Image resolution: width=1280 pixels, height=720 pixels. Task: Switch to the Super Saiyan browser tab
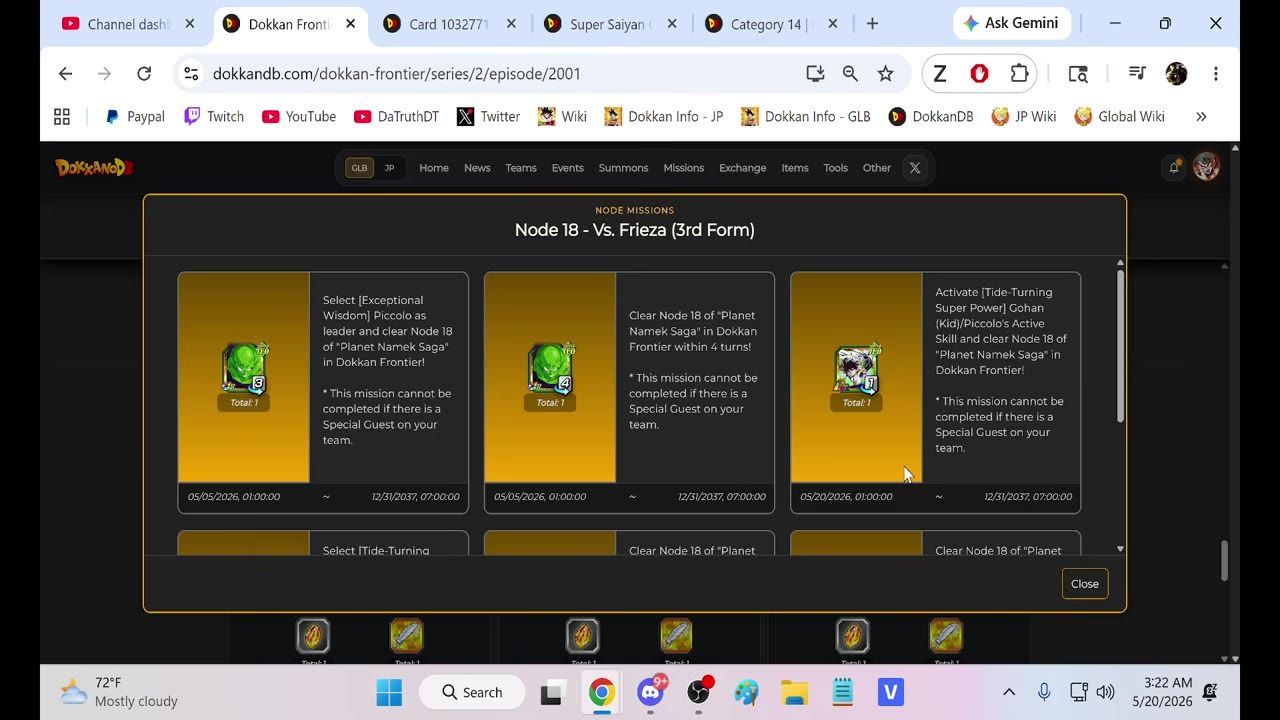611,24
